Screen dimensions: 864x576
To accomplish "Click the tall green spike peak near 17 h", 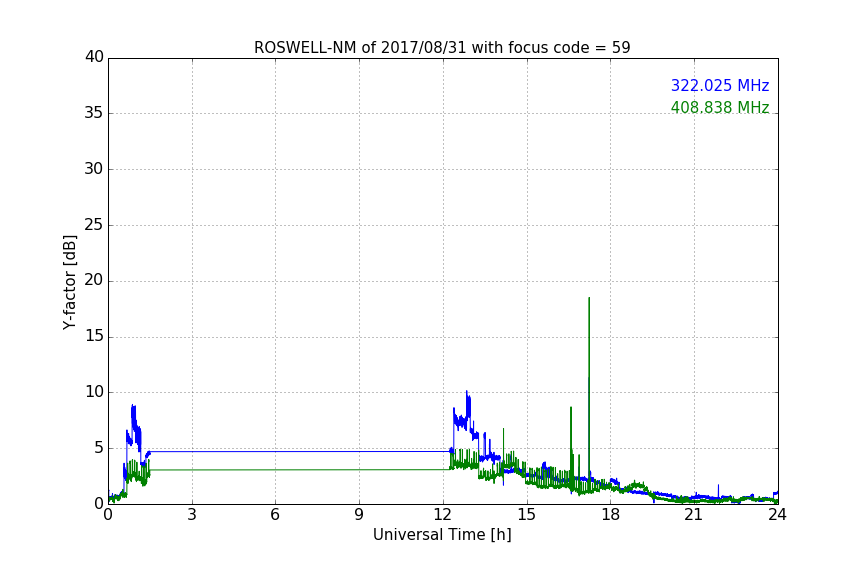I will pos(589,299).
